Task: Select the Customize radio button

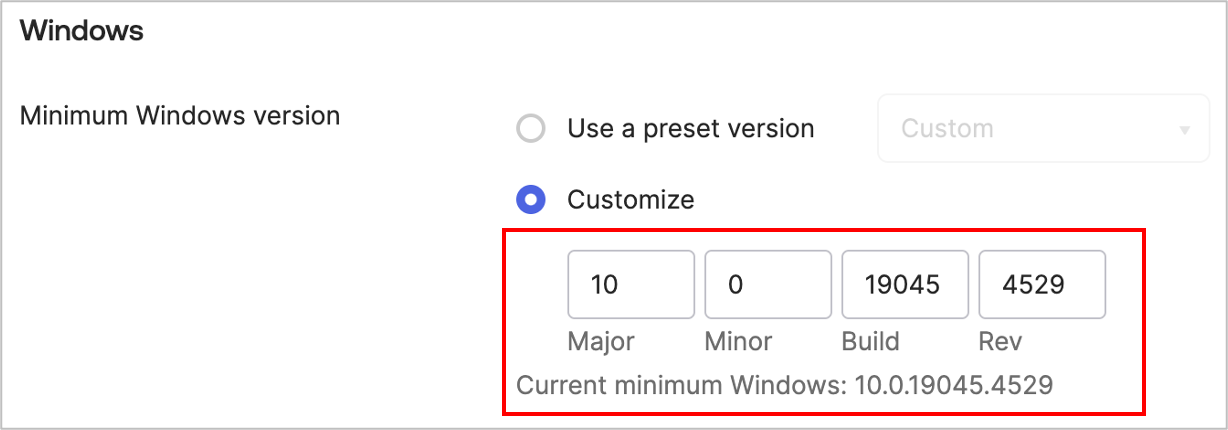Action: coord(530,200)
